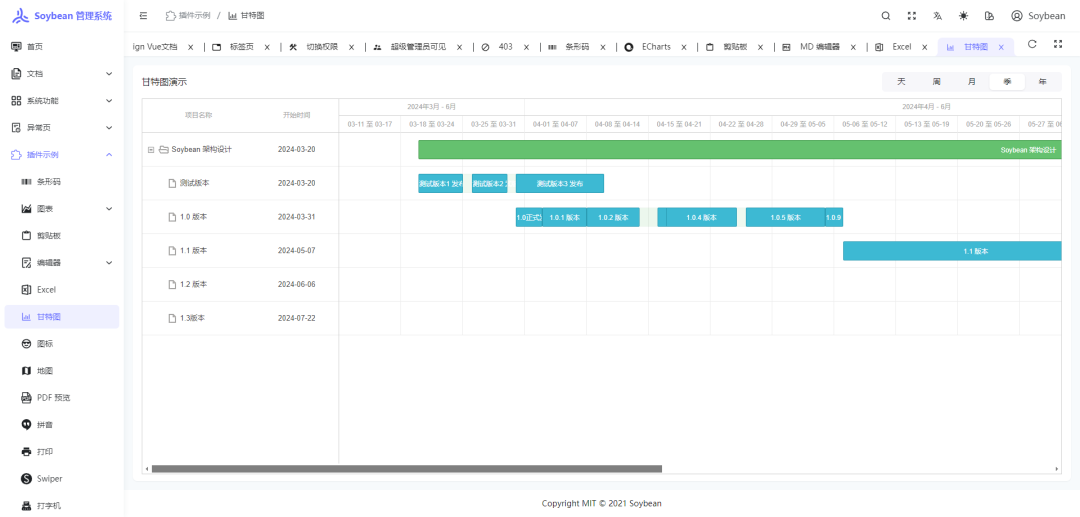The width and height of the screenshot is (1080, 517).
Task: Open the language switcher icon
Action: [938, 16]
